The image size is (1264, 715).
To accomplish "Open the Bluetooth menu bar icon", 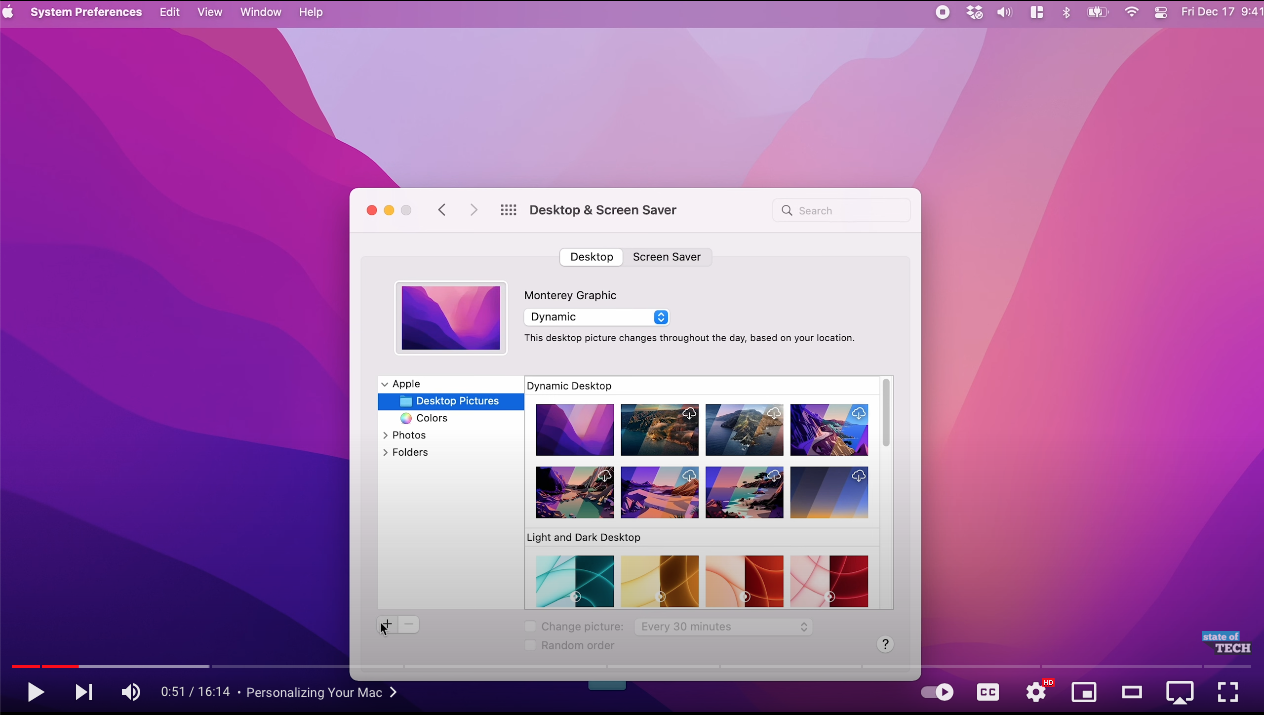I will [1066, 12].
